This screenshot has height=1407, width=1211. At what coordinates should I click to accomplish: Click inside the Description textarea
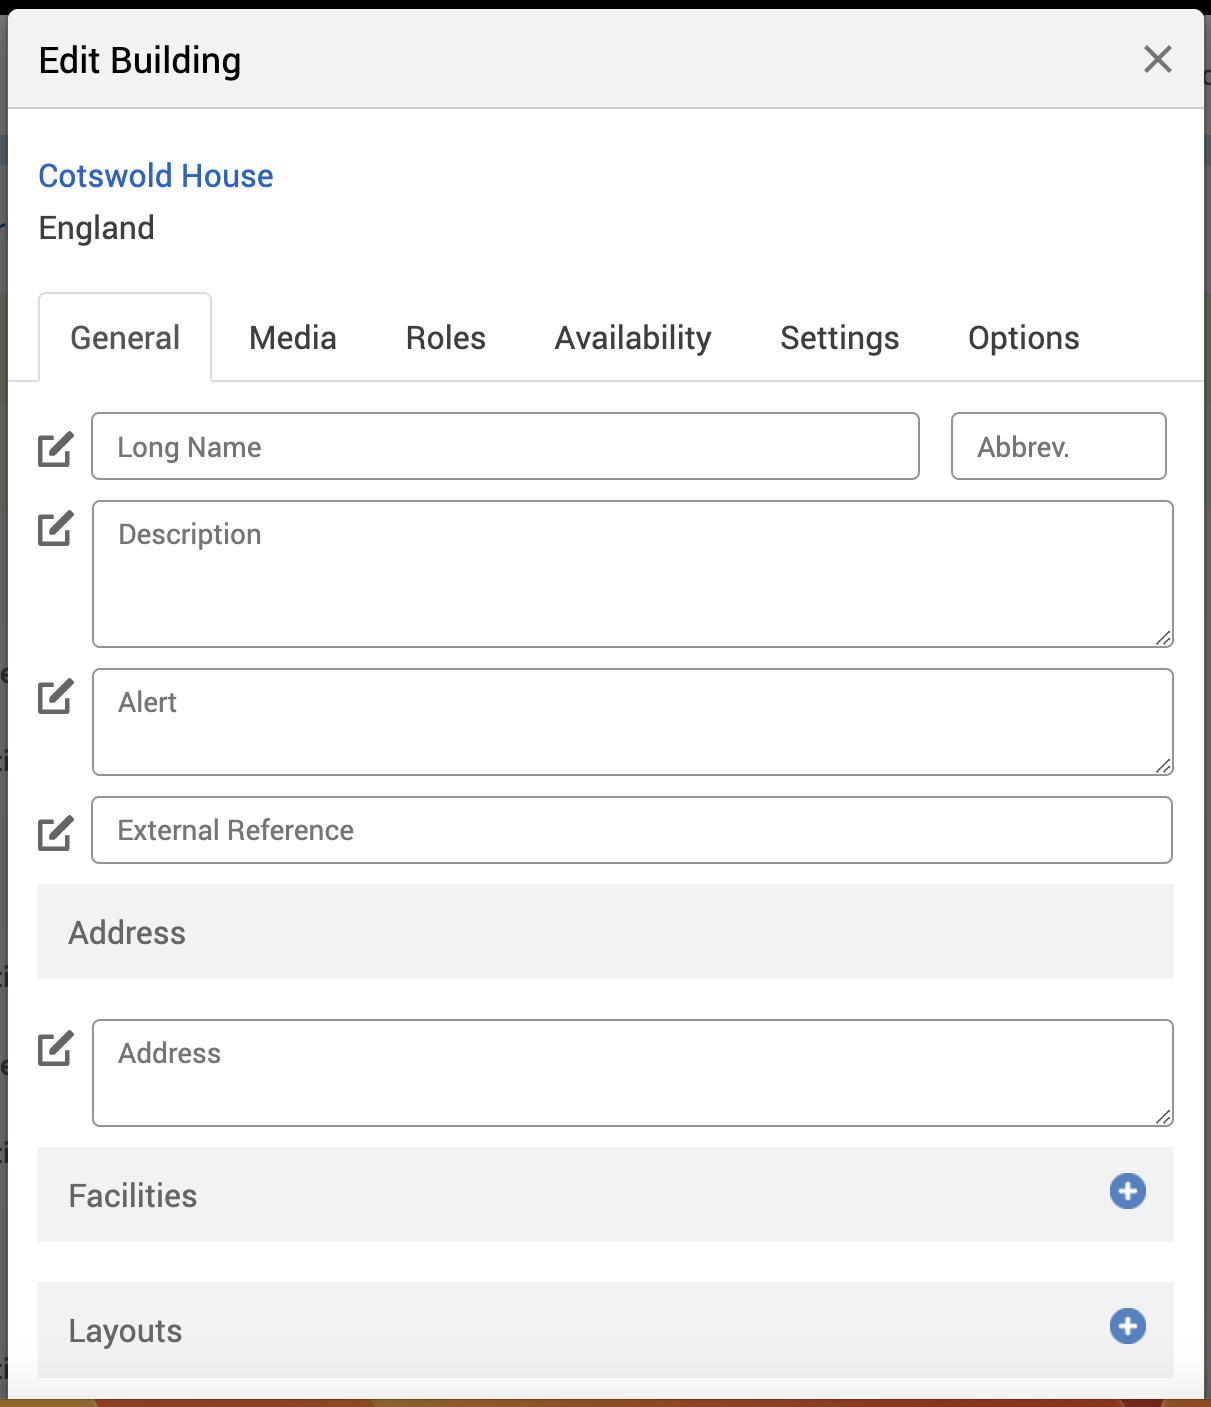pos(632,575)
